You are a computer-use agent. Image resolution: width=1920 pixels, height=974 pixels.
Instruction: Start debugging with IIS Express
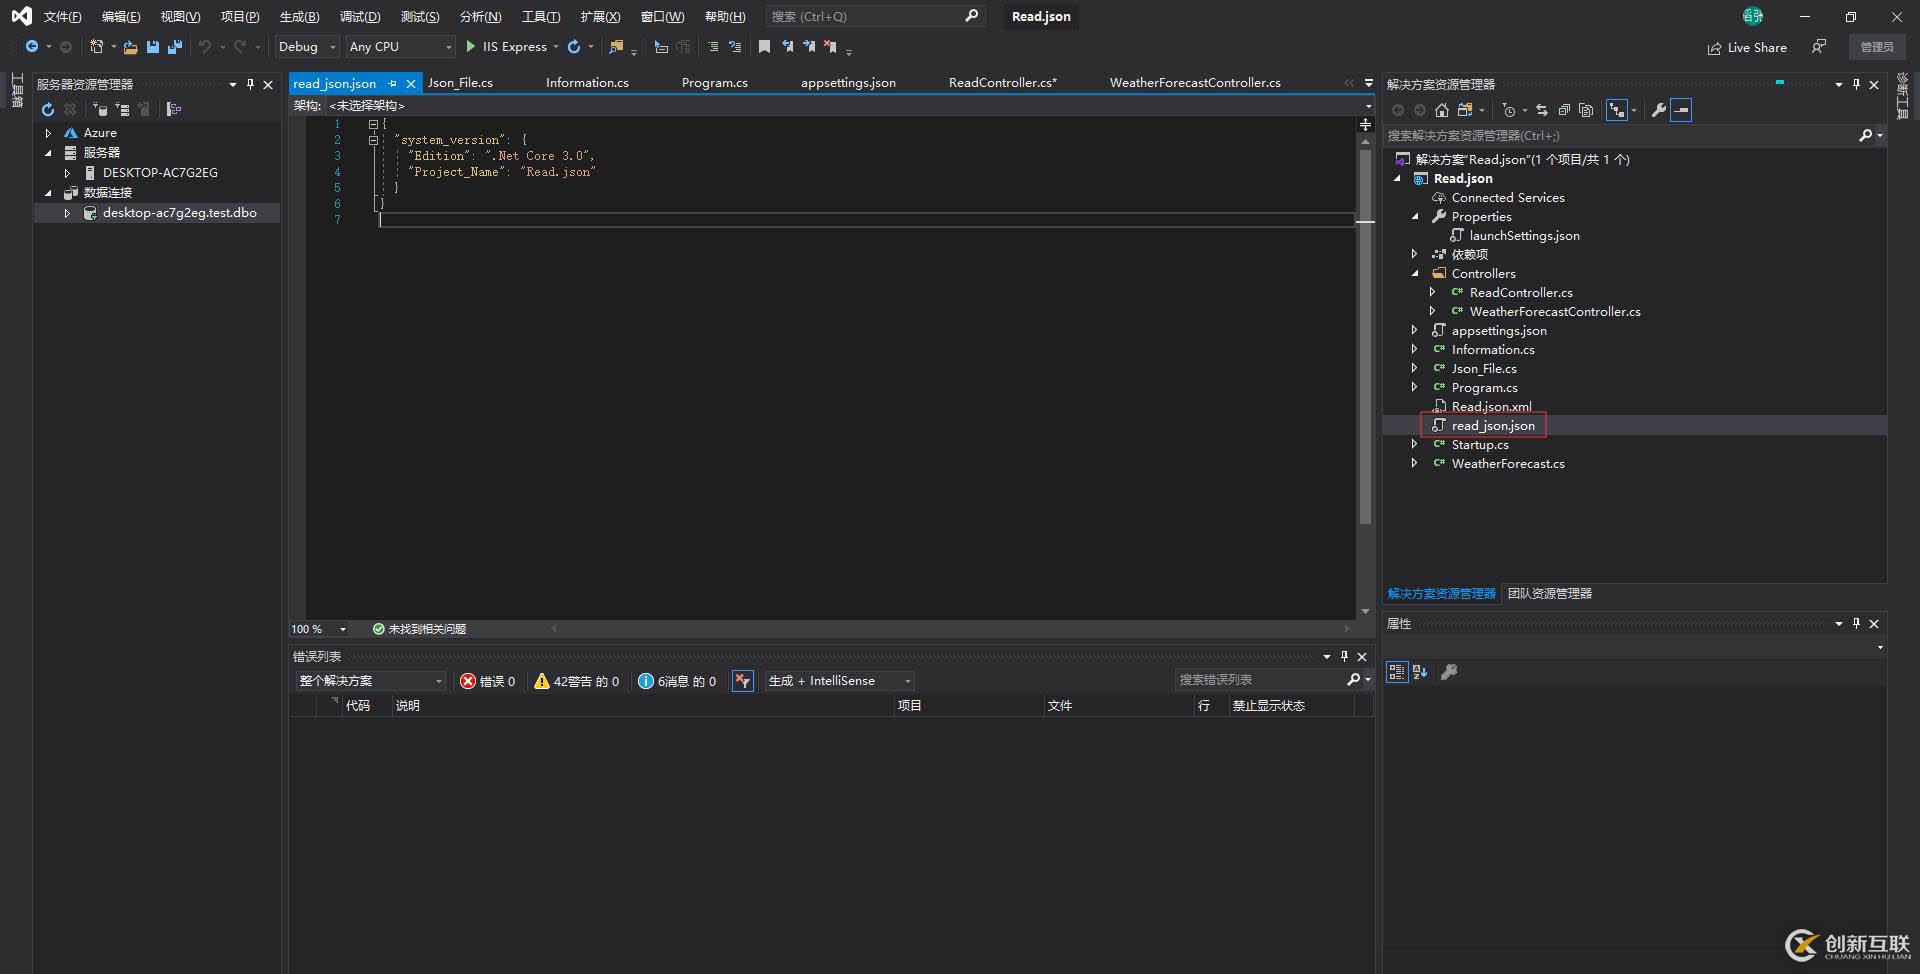click(x=510, y=47)
